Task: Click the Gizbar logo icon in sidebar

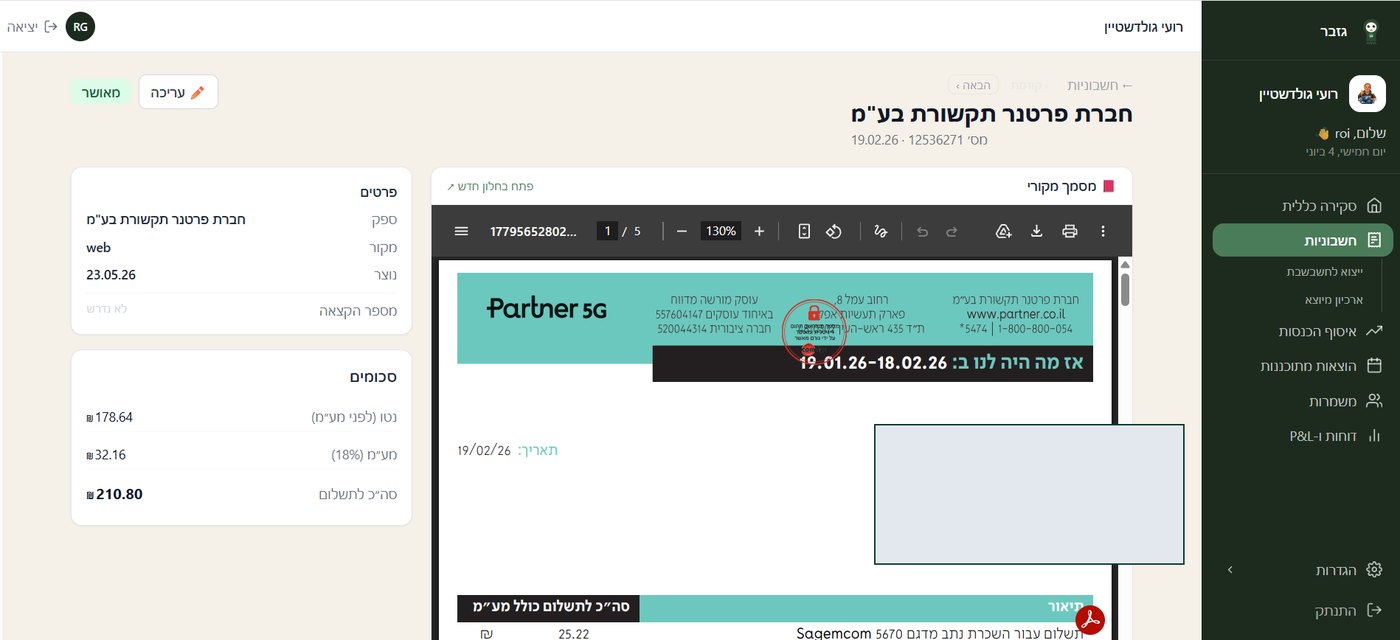Action: click(x=1371, y=32)
